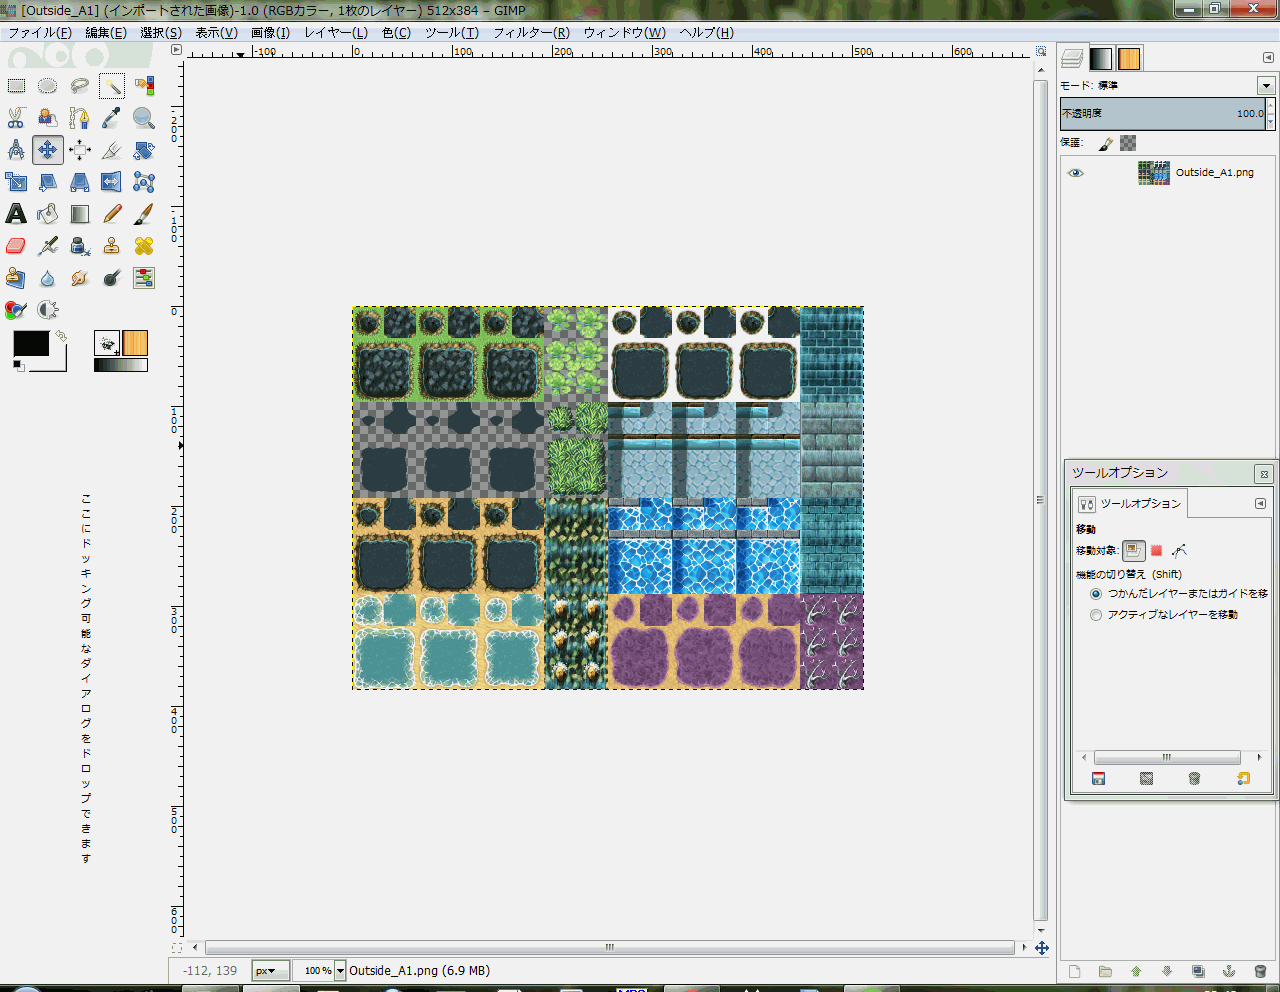Screen dimensions: 1280x992
Task: Select the Paths pen tool
Action: point(80,118)
